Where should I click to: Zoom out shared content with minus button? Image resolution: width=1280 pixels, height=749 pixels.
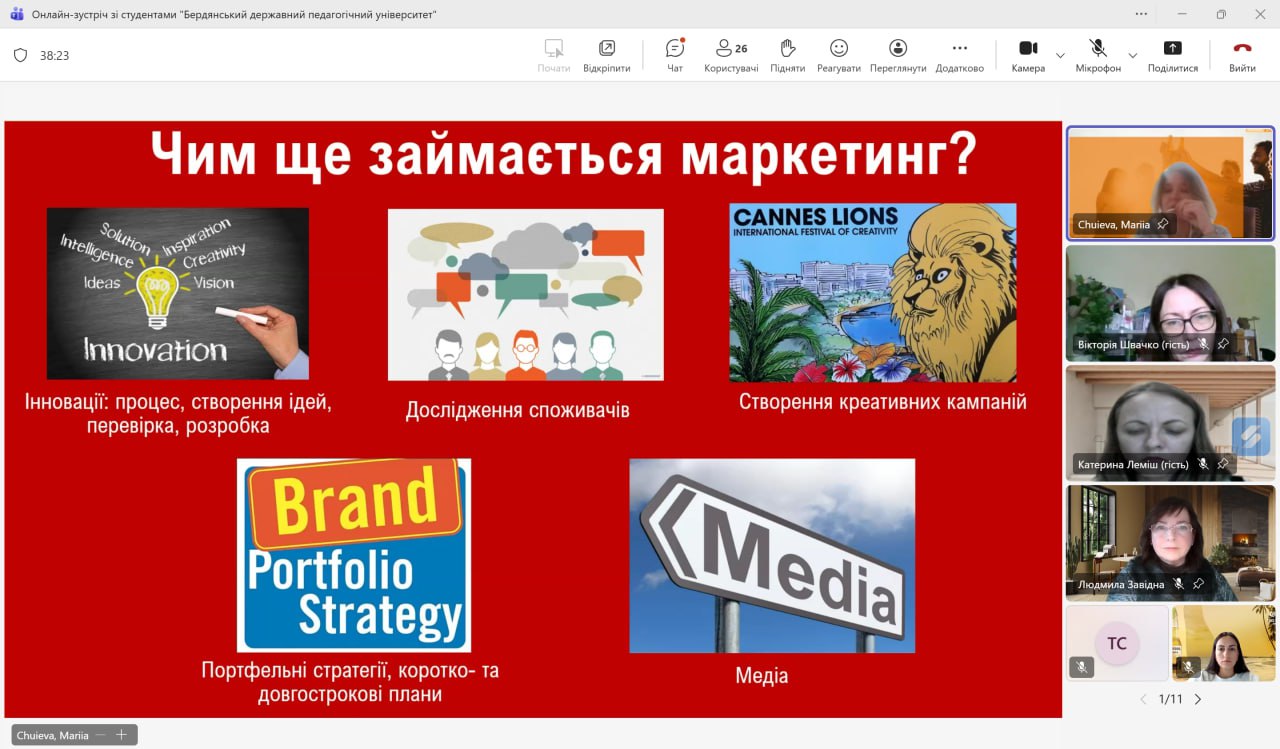tap(101, 735)
